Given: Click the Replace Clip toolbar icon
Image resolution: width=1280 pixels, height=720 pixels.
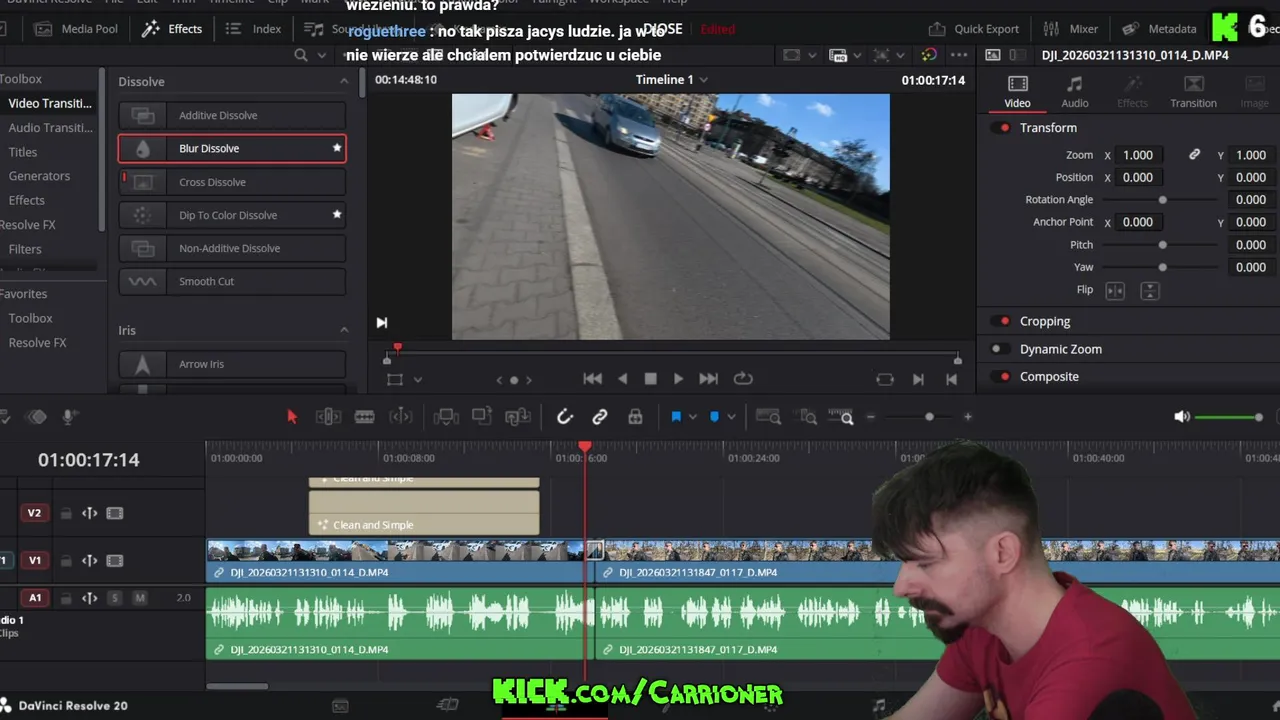Looking at the screenshot, I should [x=518, y=417].
